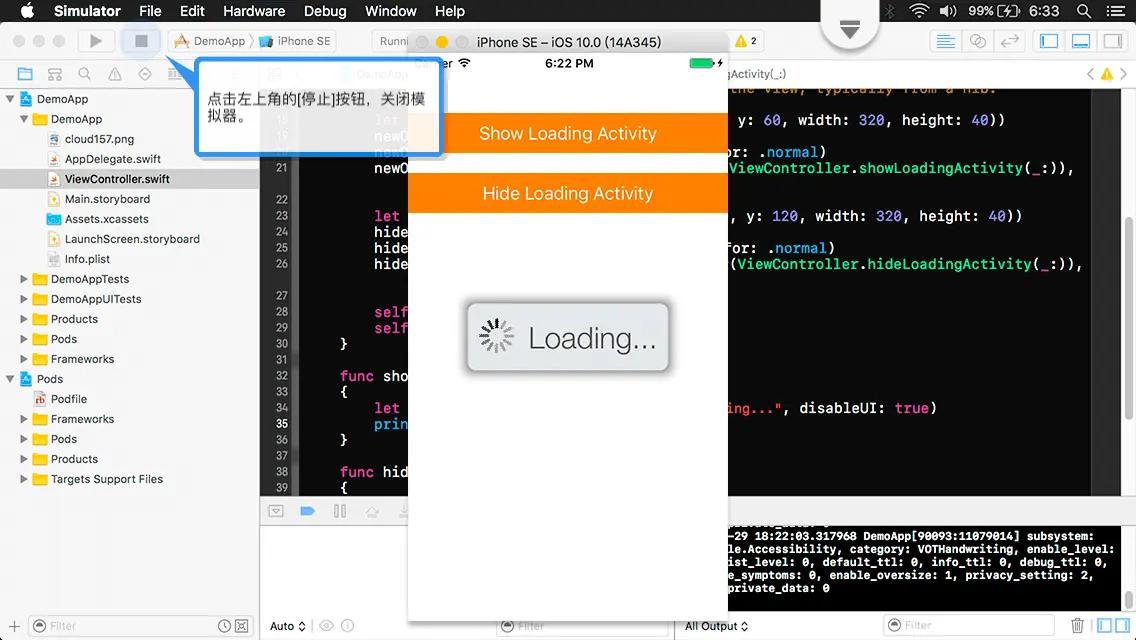The height and width of the screenshot is (640, 1136).
Task: Collapse the DemoApp project root
Action: [x=10, y=99]
